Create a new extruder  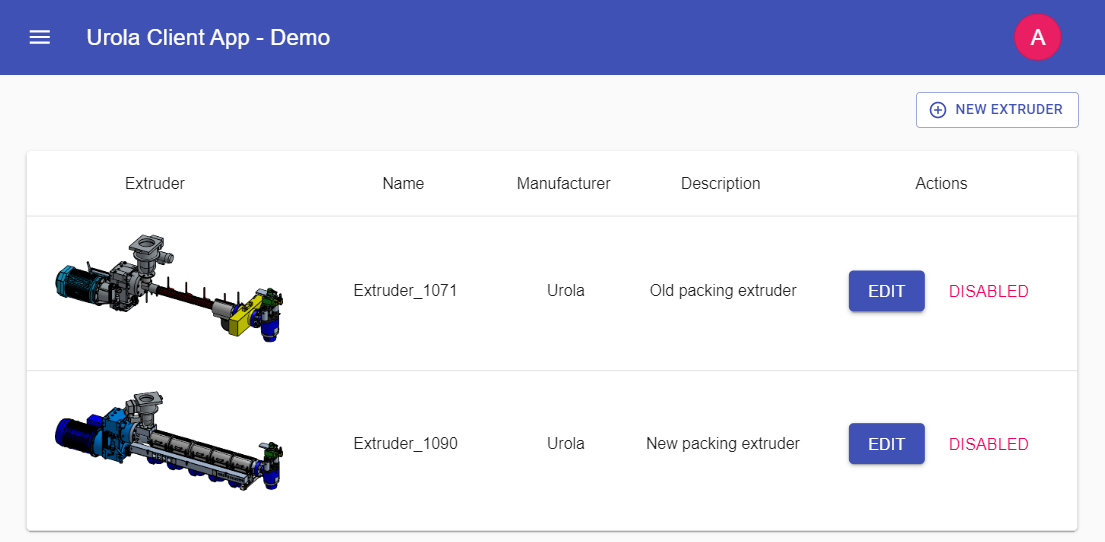point(997,110)
